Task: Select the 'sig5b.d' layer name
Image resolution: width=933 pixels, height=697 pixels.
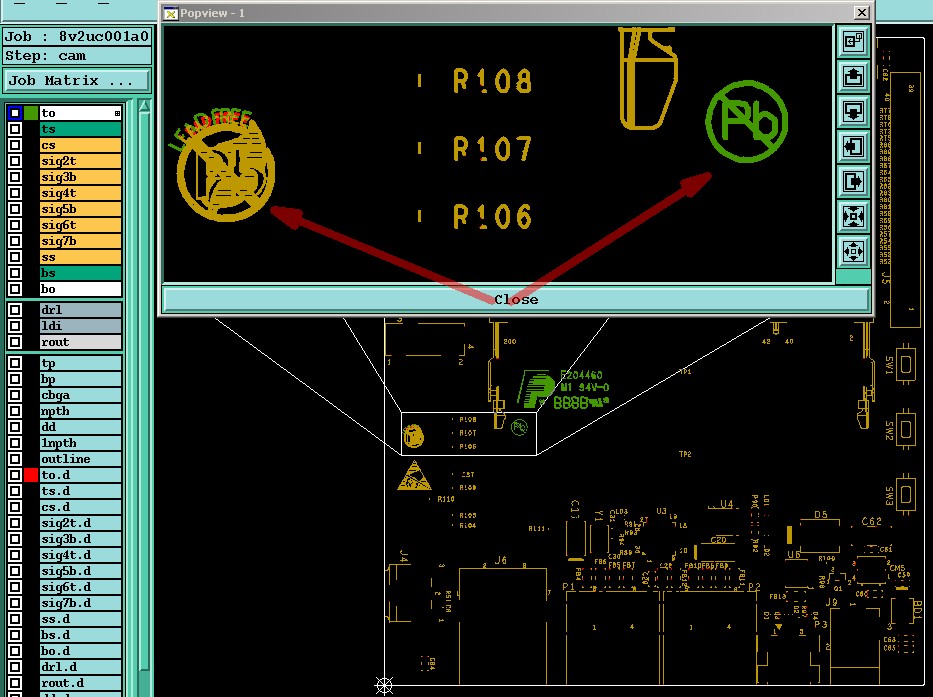Action: (80, 571)
